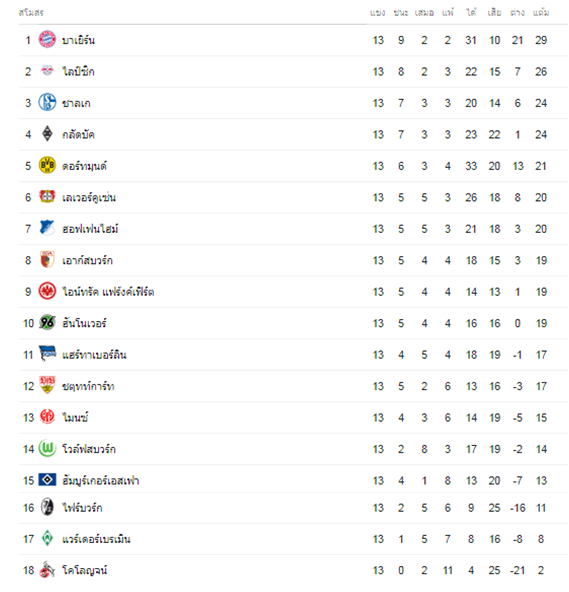This screenshot has height=592, width=569.
Task: Open the ไอน์ทรัค แฟร้งค์เฟิร์ต team link
Action: [108, 292]
